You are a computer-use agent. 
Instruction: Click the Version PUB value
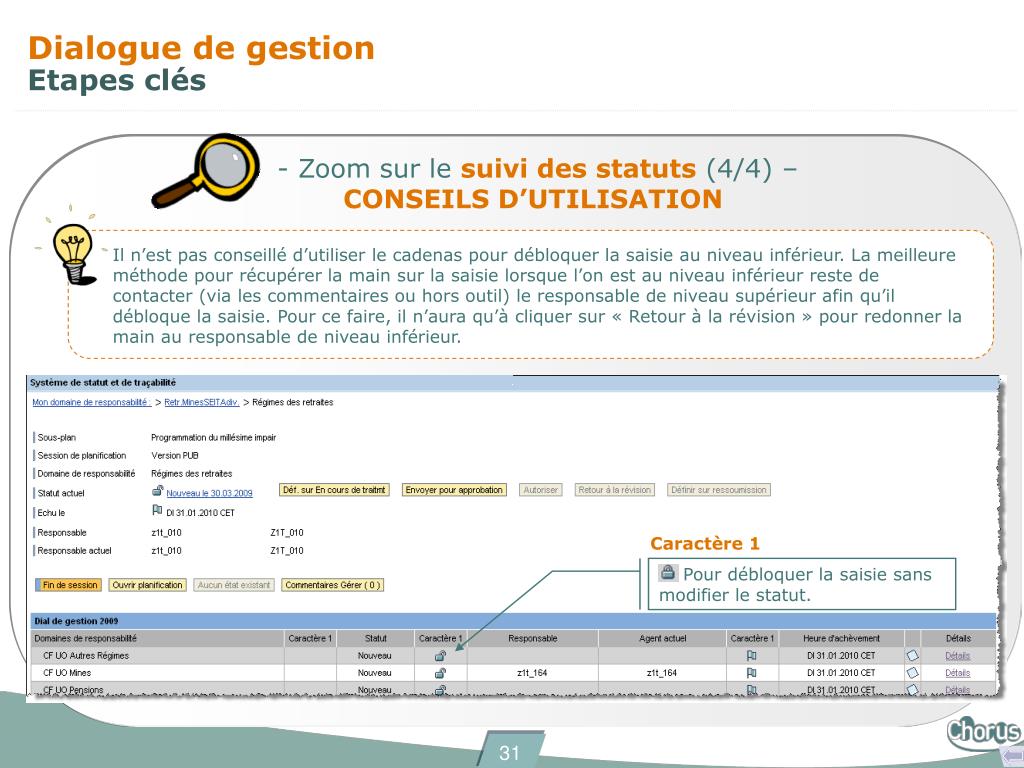pyautogui.click(x=175, y=456)
